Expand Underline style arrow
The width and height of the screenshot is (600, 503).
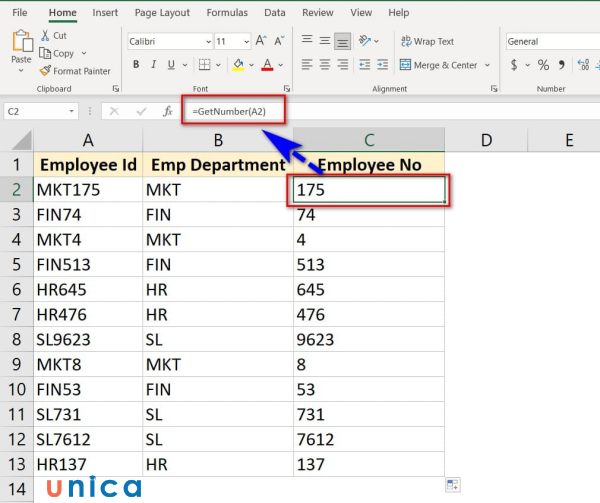[x=185, y=65]
